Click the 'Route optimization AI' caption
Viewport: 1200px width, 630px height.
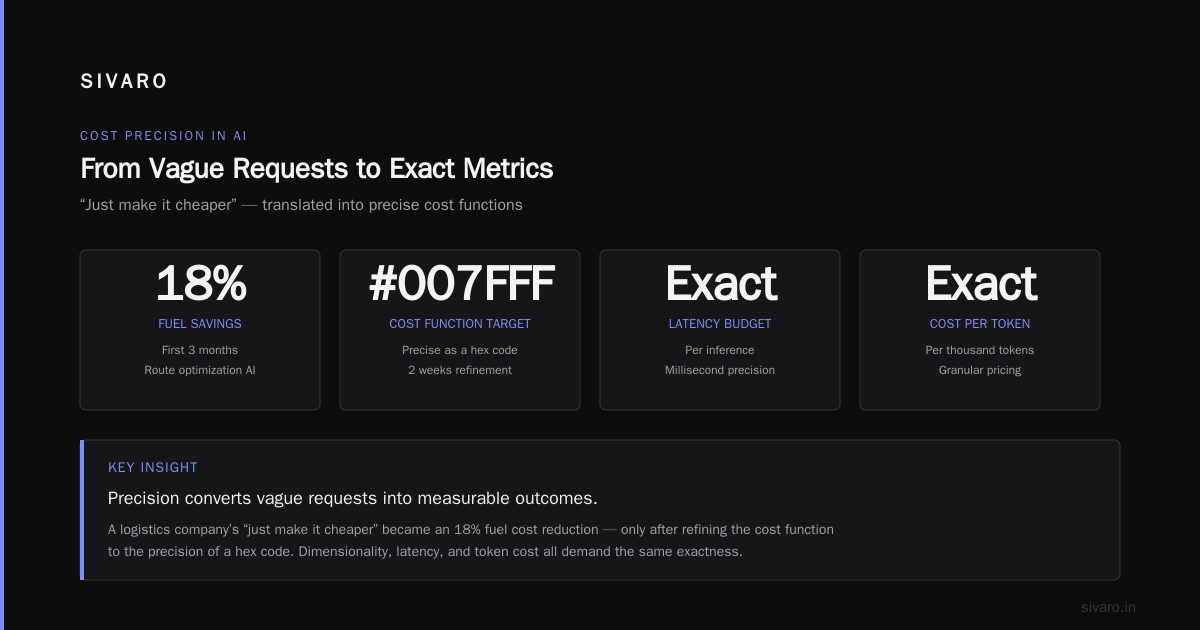point(200,370)
